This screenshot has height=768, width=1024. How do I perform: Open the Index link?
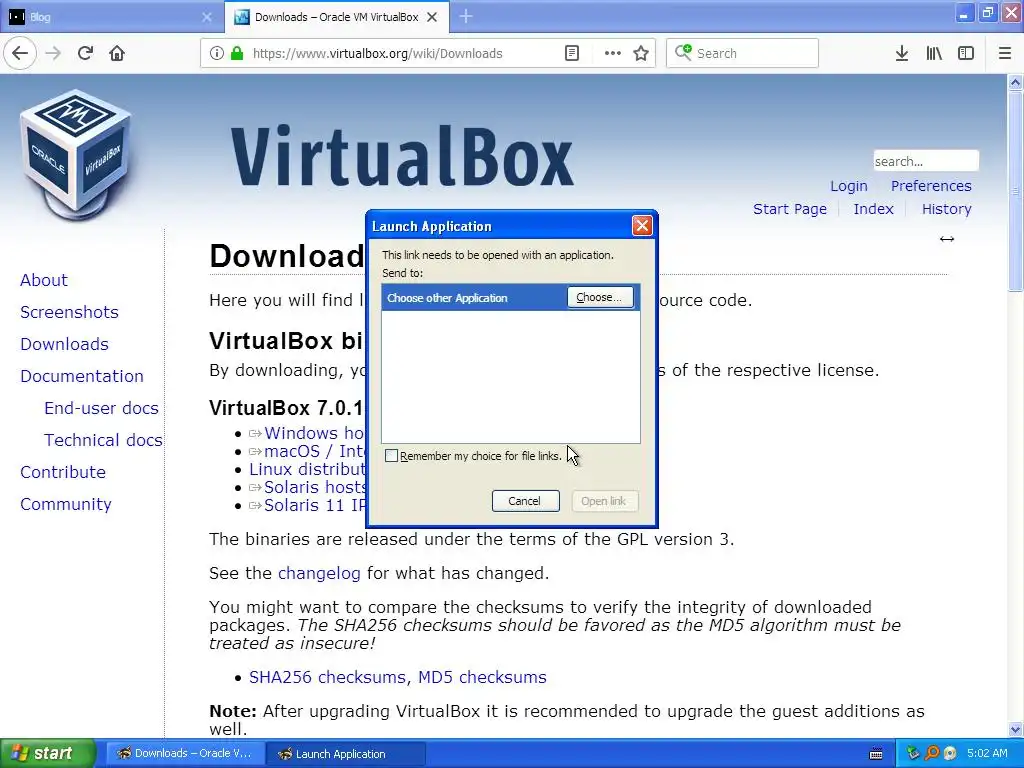click(x=873, y=209)
